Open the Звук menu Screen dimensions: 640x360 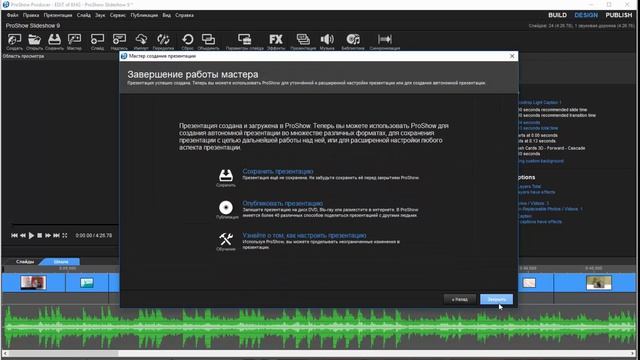coord(100,15)
